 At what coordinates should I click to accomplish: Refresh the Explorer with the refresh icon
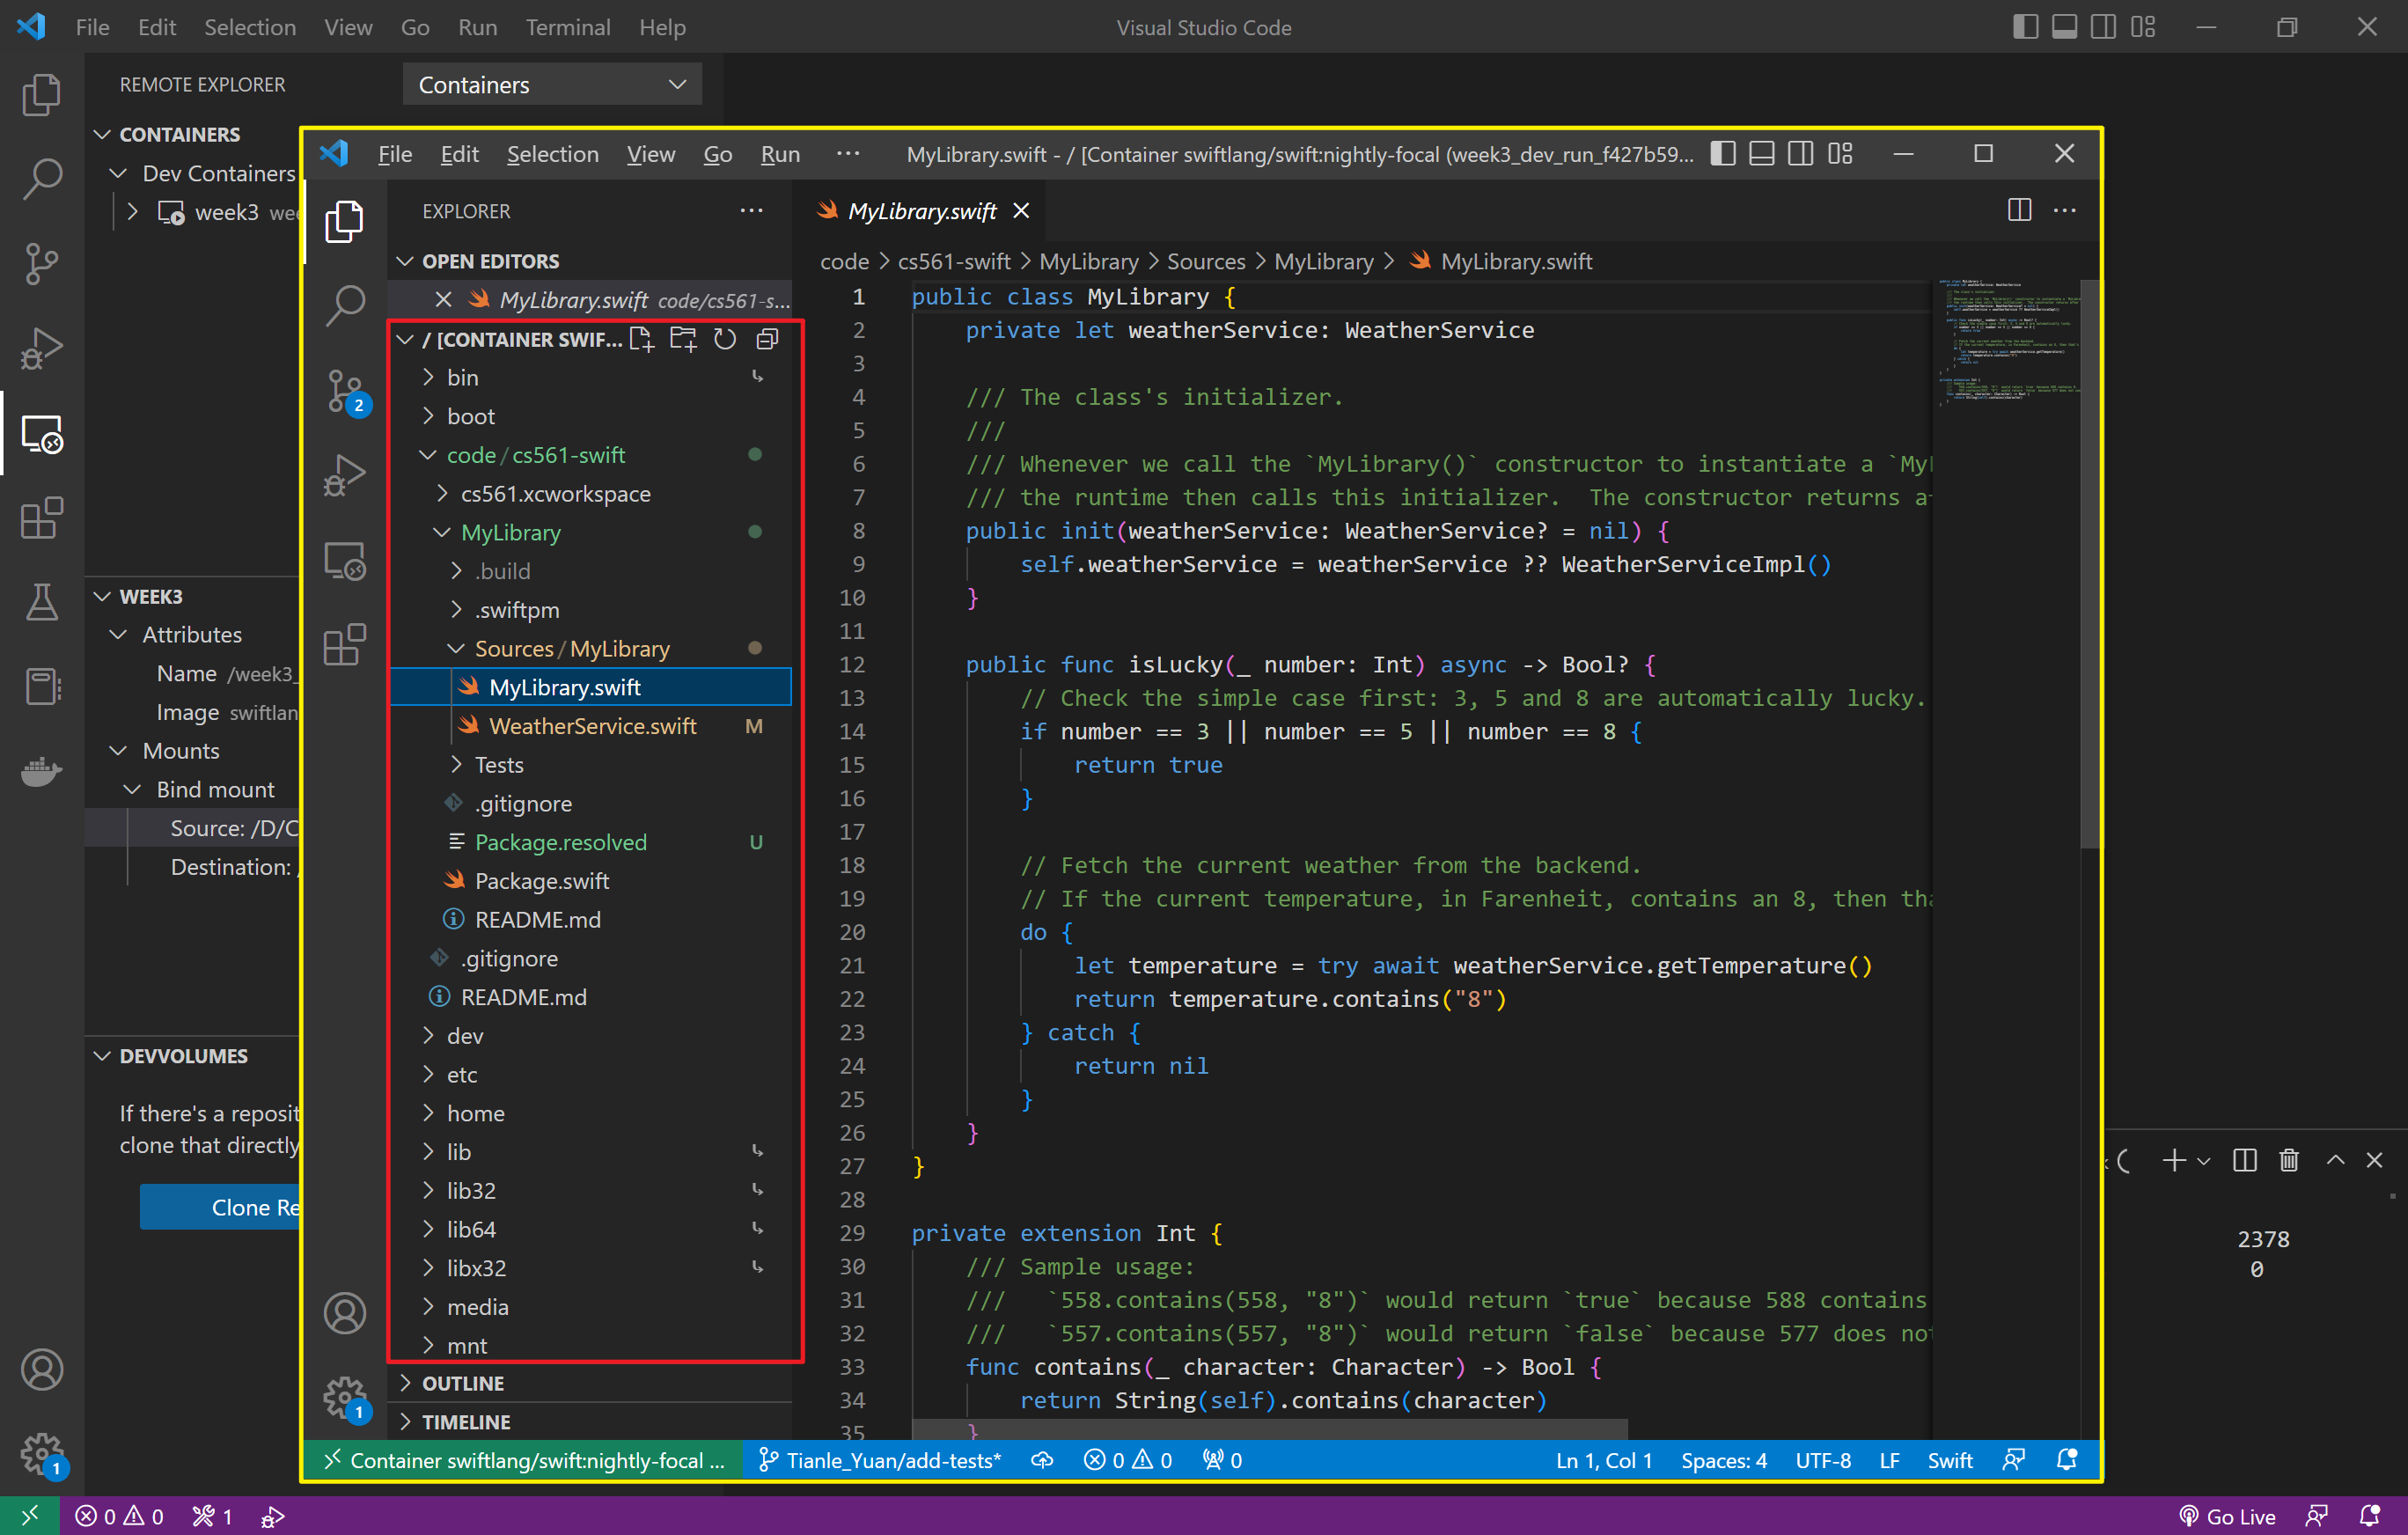pyautogui.click(x=725, y=339)
